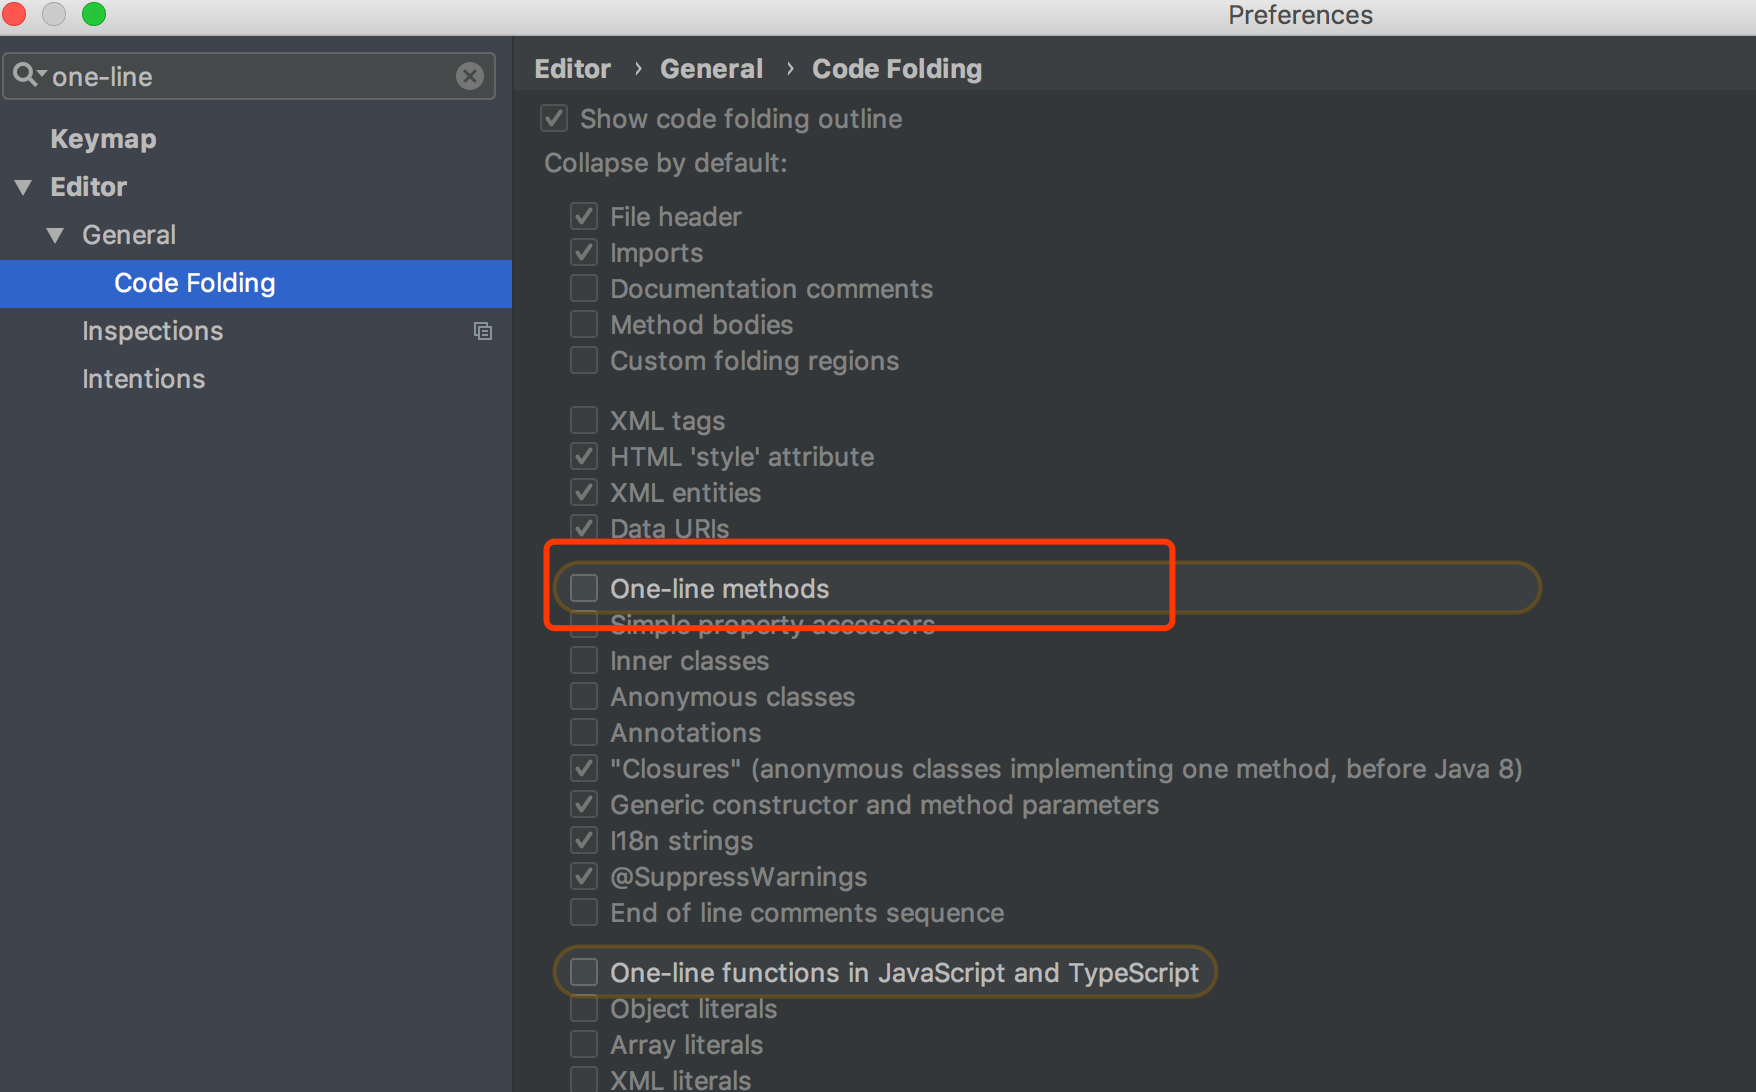Open the Intentions settings page
The width and height of the screenshot is (1756, 1092).
click(143, 379)
